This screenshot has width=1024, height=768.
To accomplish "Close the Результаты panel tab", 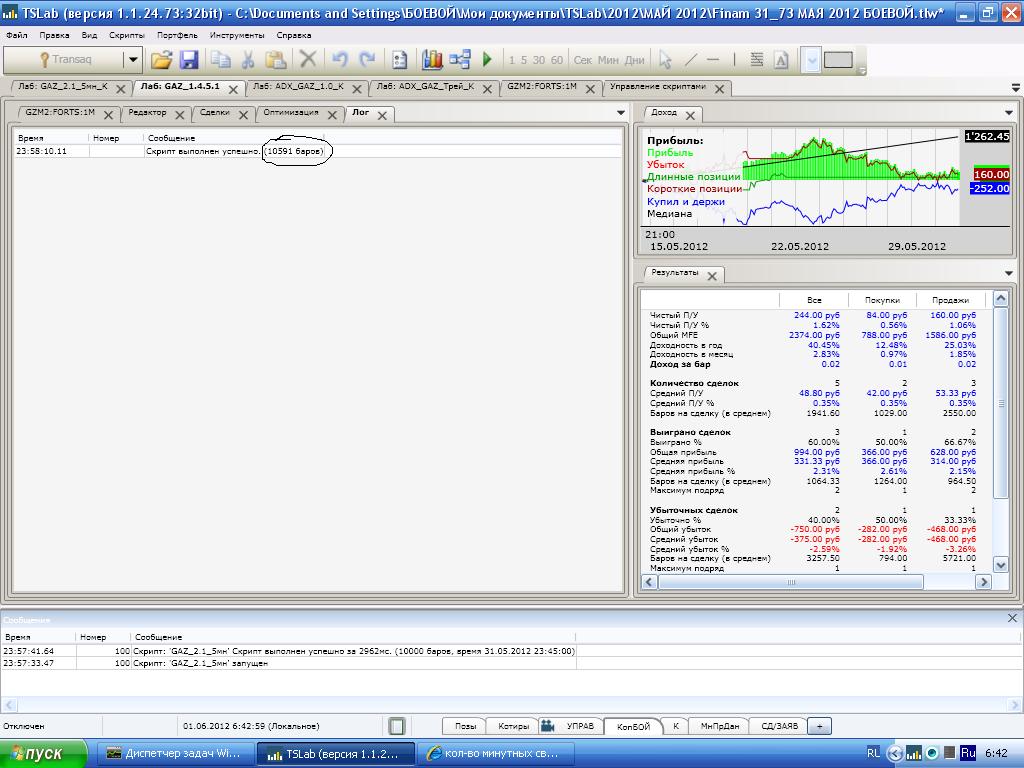I will 712,275.
